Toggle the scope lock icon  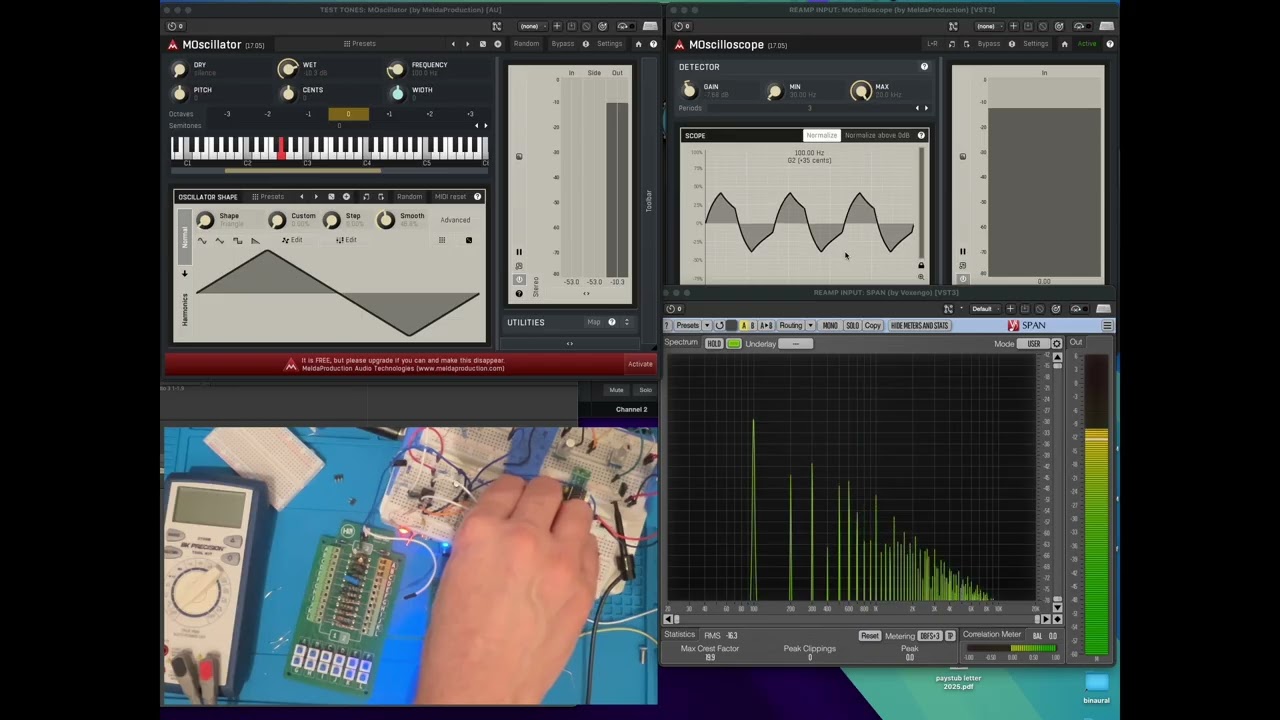coord(921,265)
